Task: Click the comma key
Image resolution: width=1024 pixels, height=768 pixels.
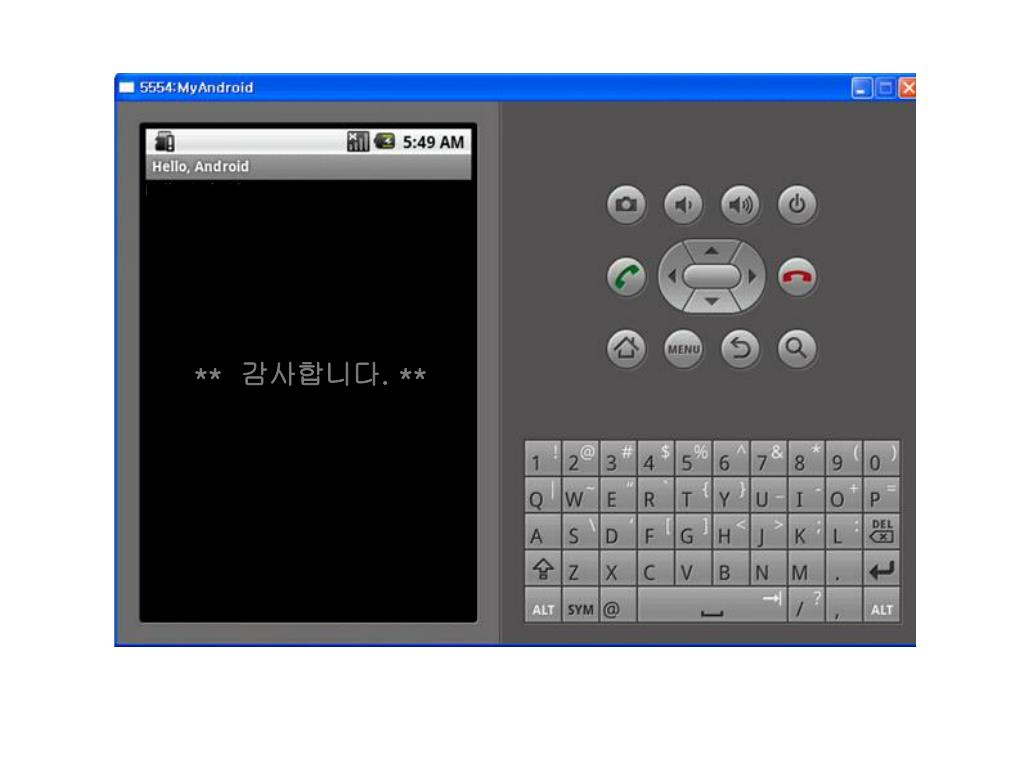Action: 844,605
